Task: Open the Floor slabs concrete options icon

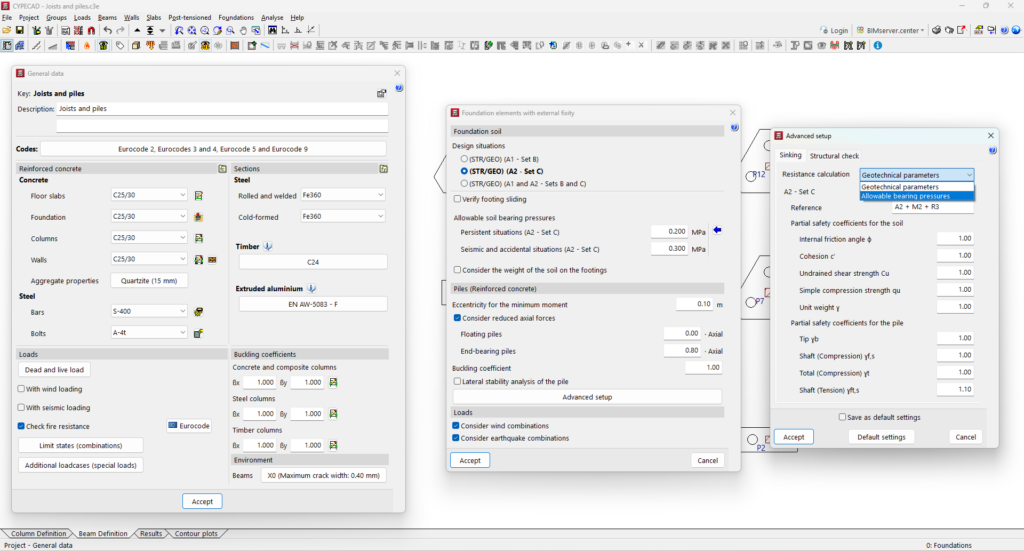Action: pyautogui.click(x=199, y=195)
